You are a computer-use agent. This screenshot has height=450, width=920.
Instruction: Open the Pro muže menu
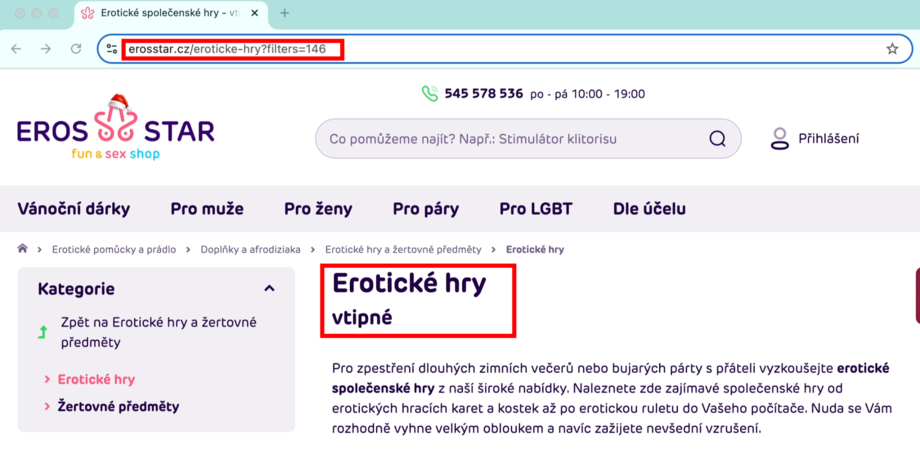(207, 209)
